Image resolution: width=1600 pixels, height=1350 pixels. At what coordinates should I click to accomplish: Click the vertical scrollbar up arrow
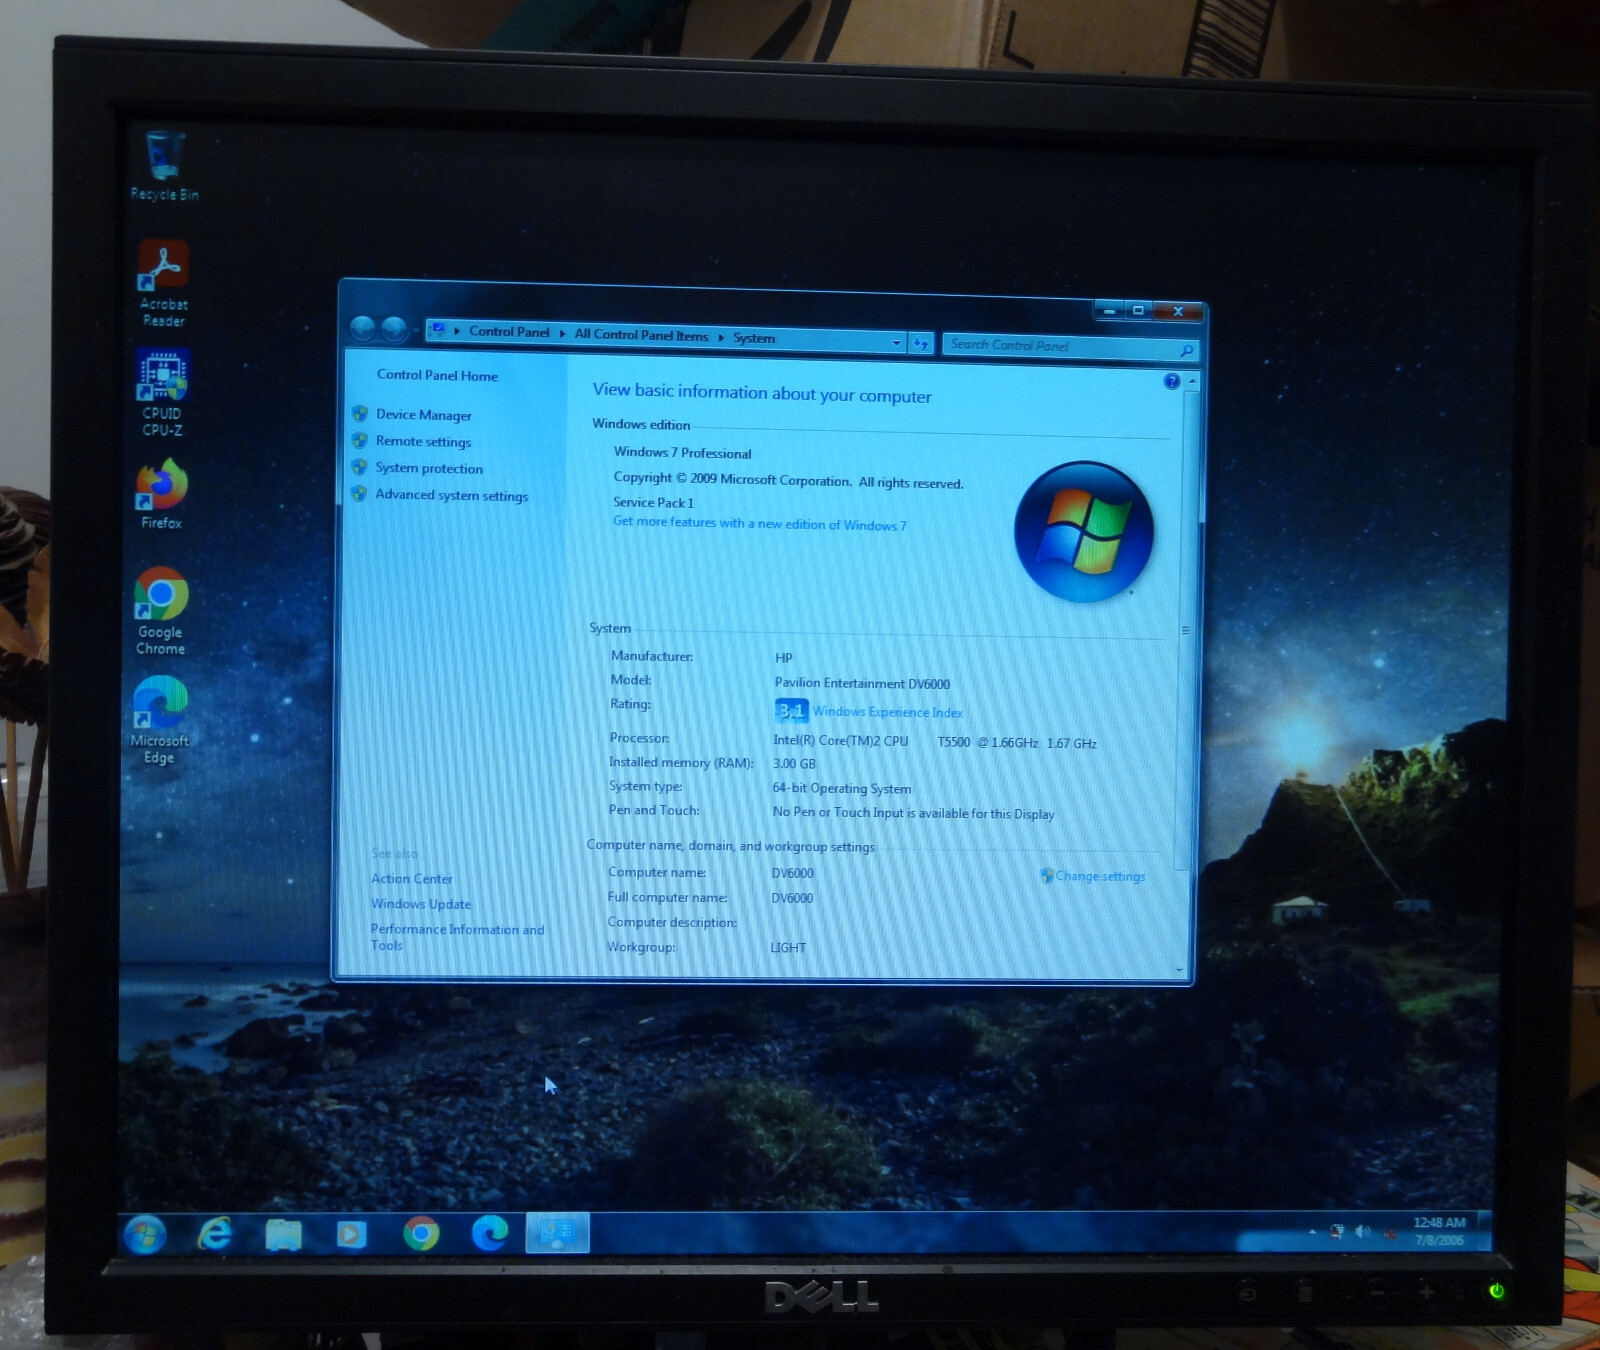point(1192,382)
